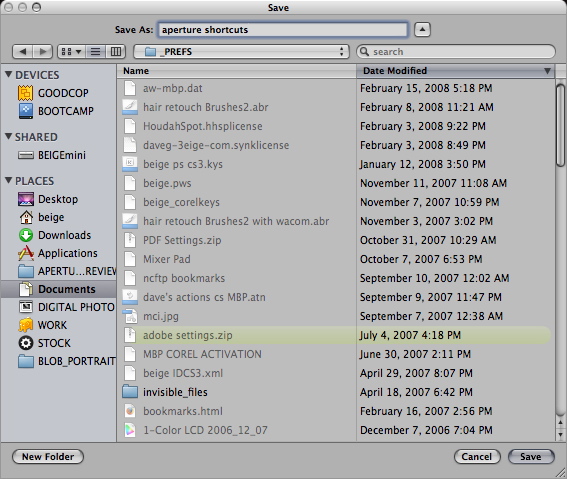Switch to icon view mode
The height and width of the screenshot is (479, 567).
71,52
